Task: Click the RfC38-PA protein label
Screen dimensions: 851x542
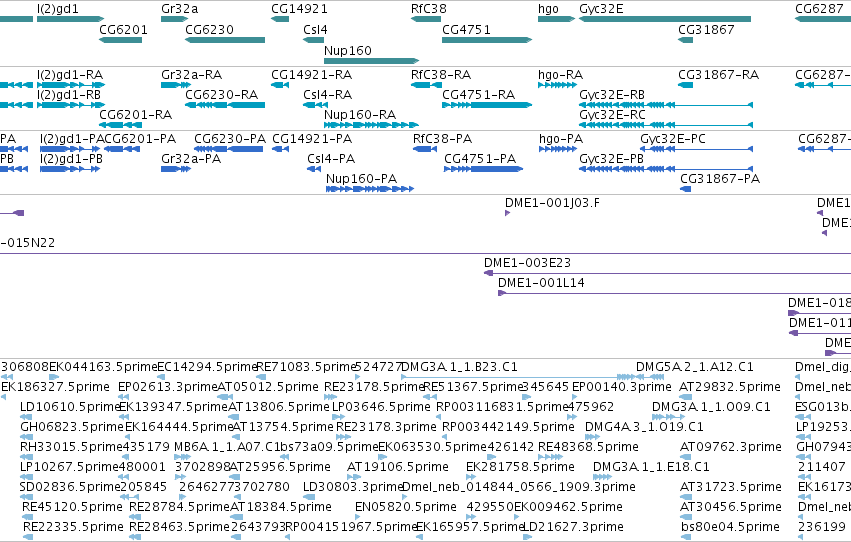Action: click(x=442, y=138)
